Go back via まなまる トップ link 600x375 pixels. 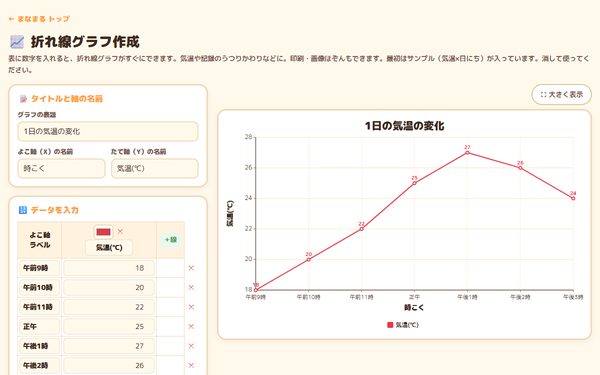click(39, 19)
